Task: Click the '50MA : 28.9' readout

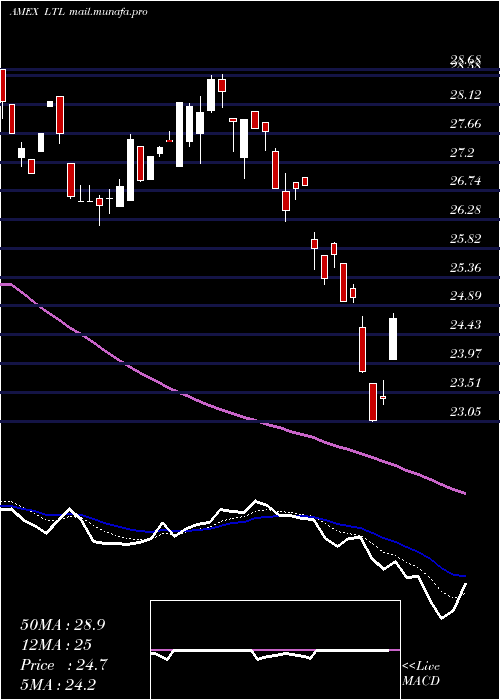Action: pyautogui.click(x=63, y=625)
